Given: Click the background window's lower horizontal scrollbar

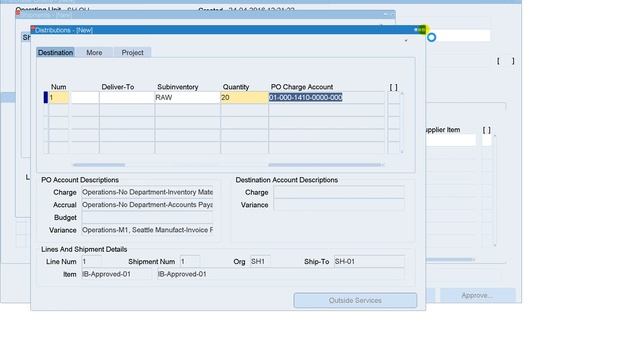Looking at the screenshot, I should [x=450, y=260].
